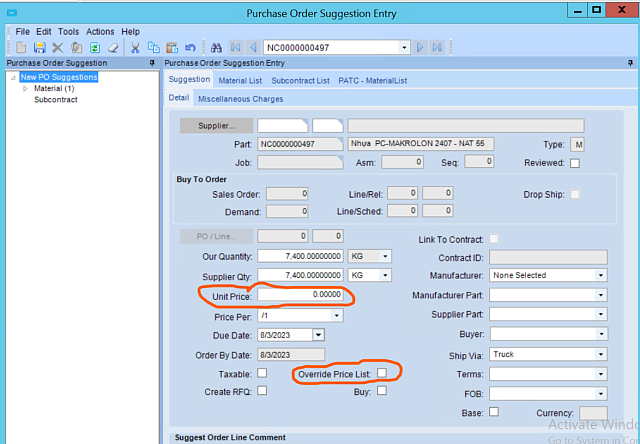Select the Subcontract tree item
The height and width of the screenshot is (444, 640).
pyautogui.click(x=56, y=100)
